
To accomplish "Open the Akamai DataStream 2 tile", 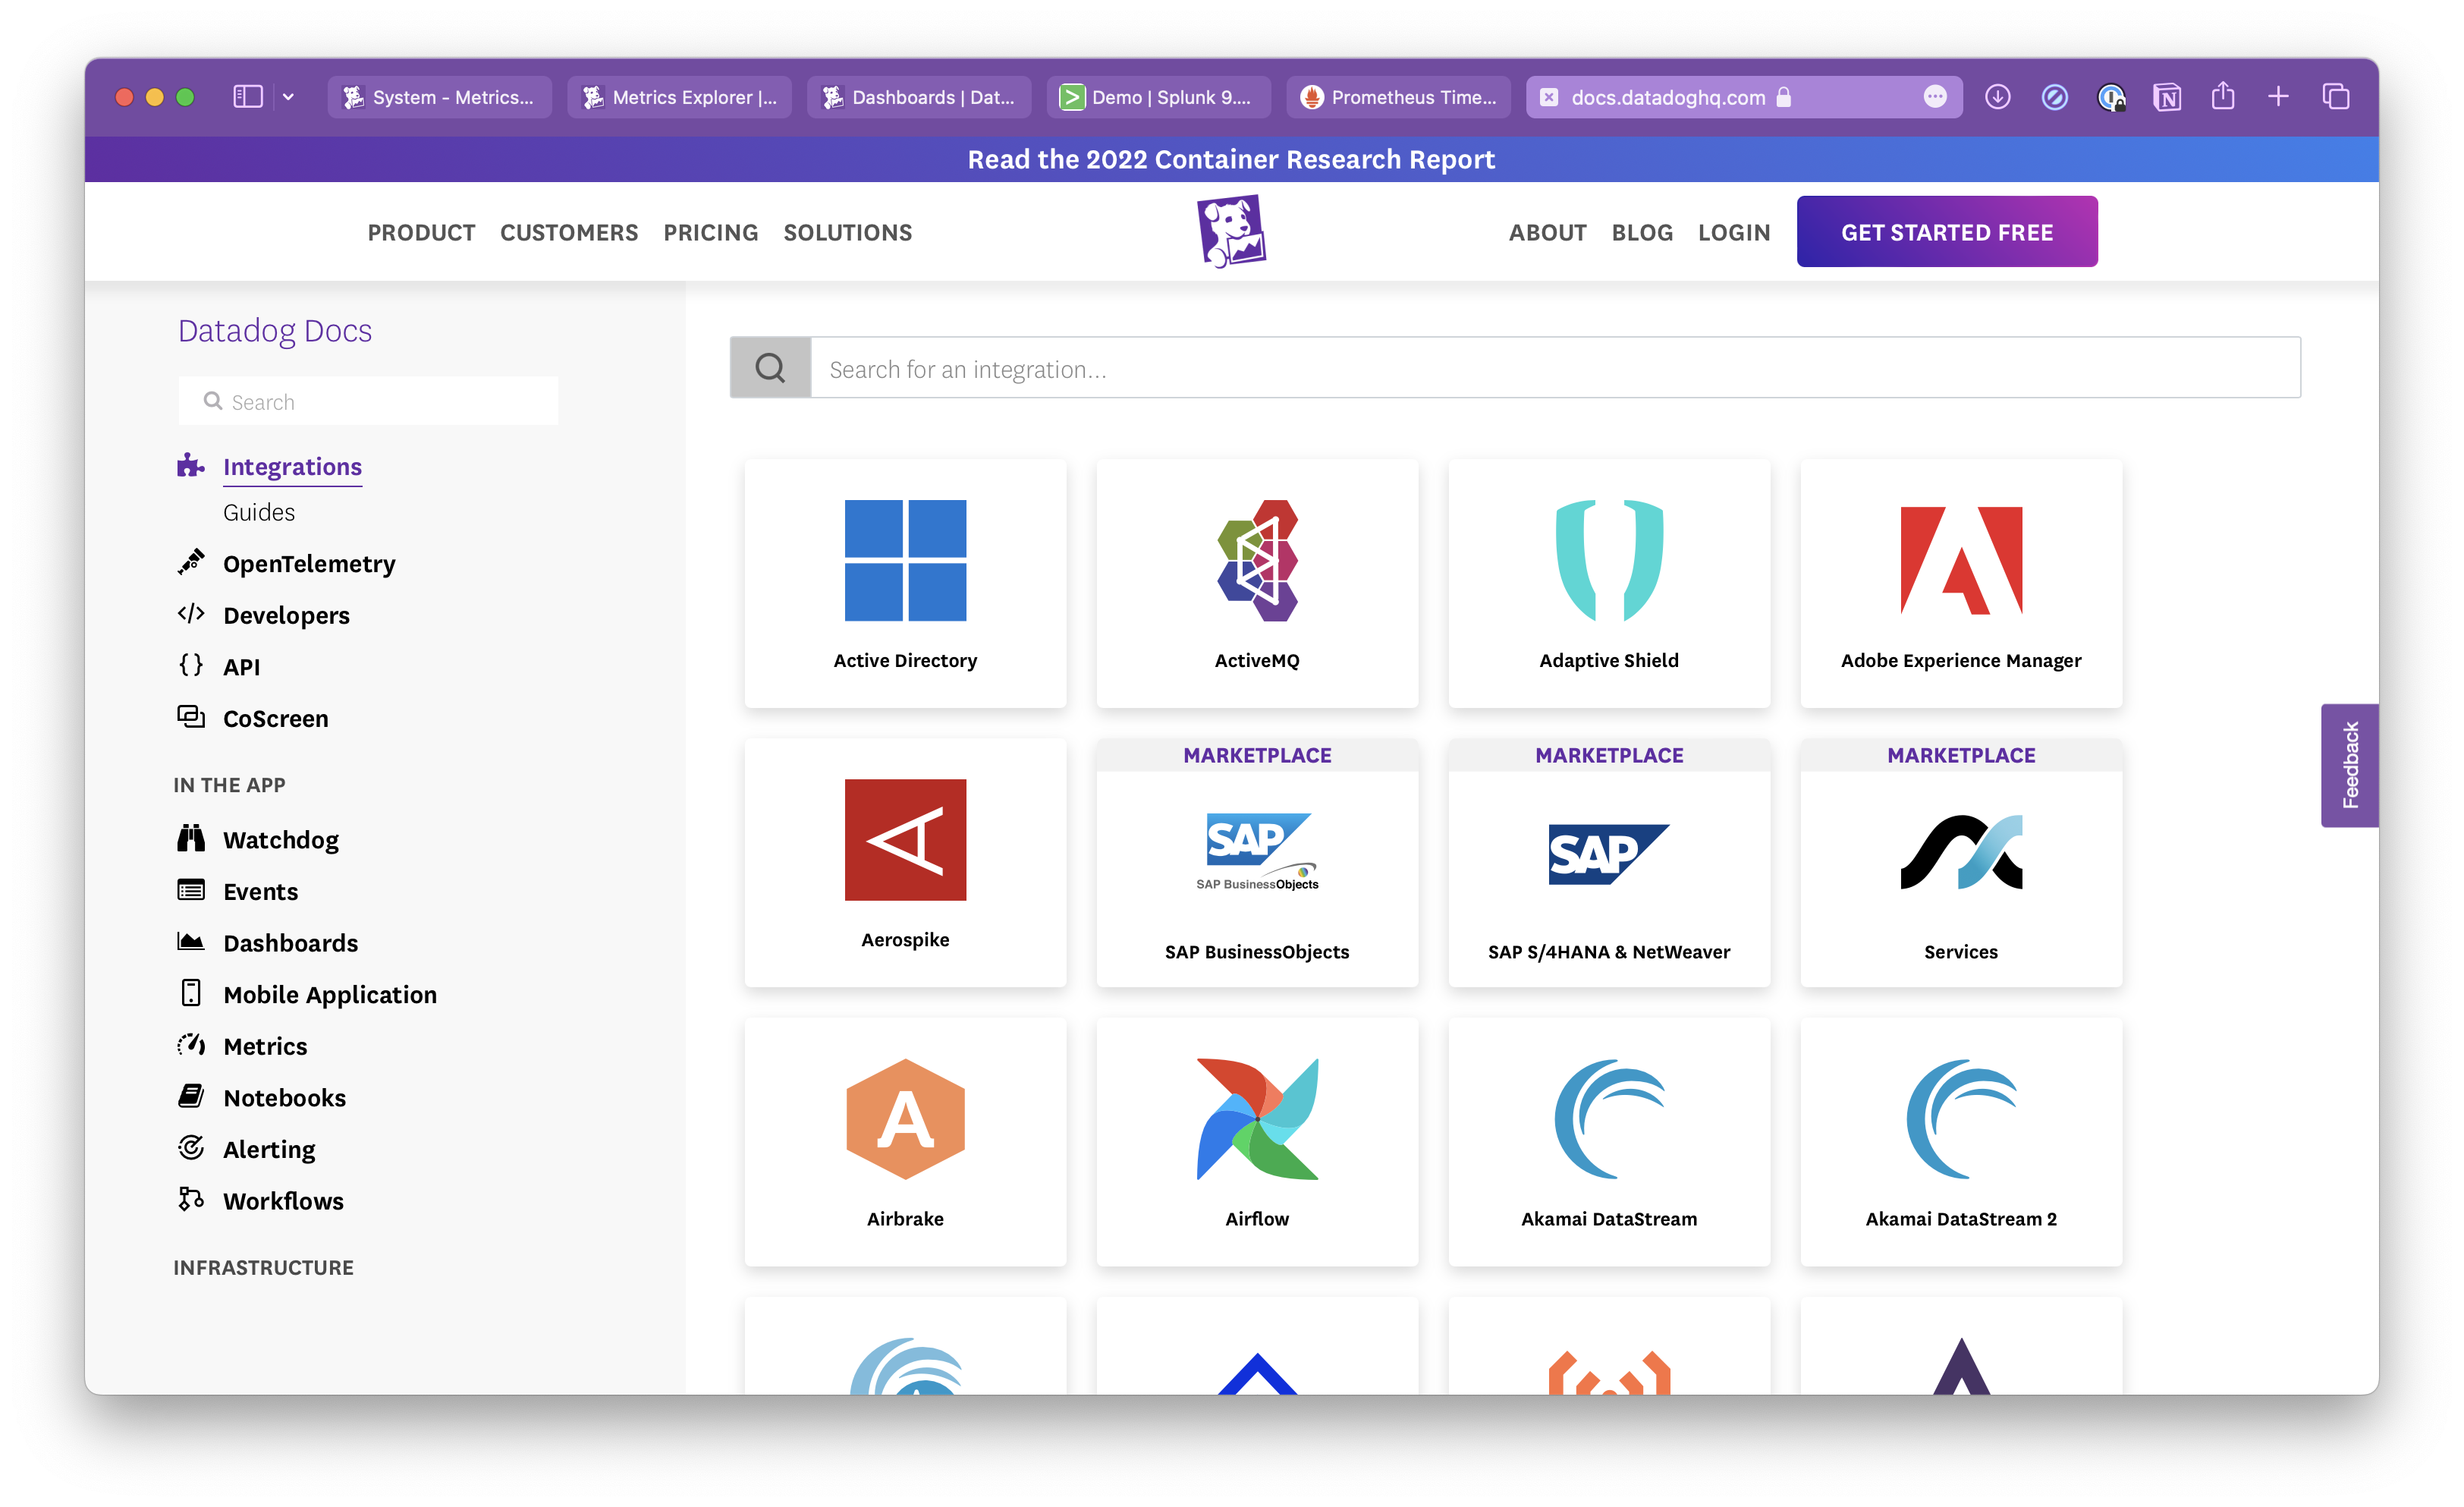I will click(1961, 1142).
